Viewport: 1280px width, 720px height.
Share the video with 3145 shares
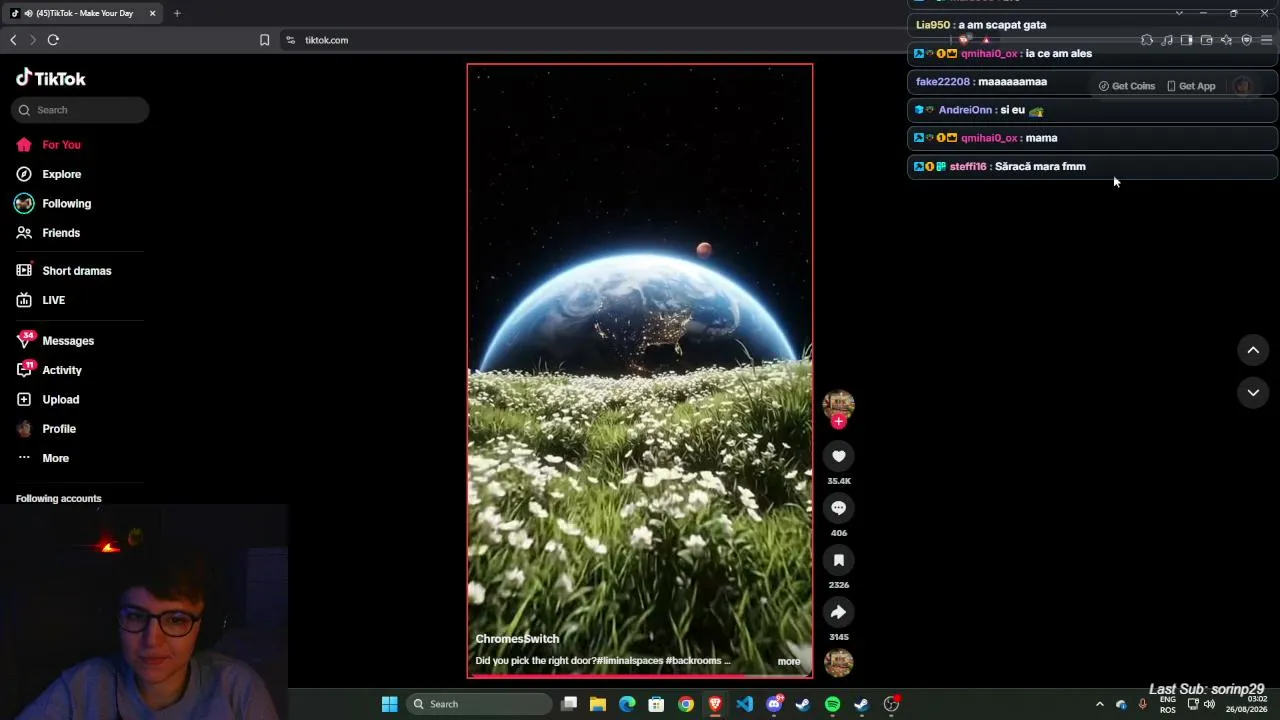[838, 612]
